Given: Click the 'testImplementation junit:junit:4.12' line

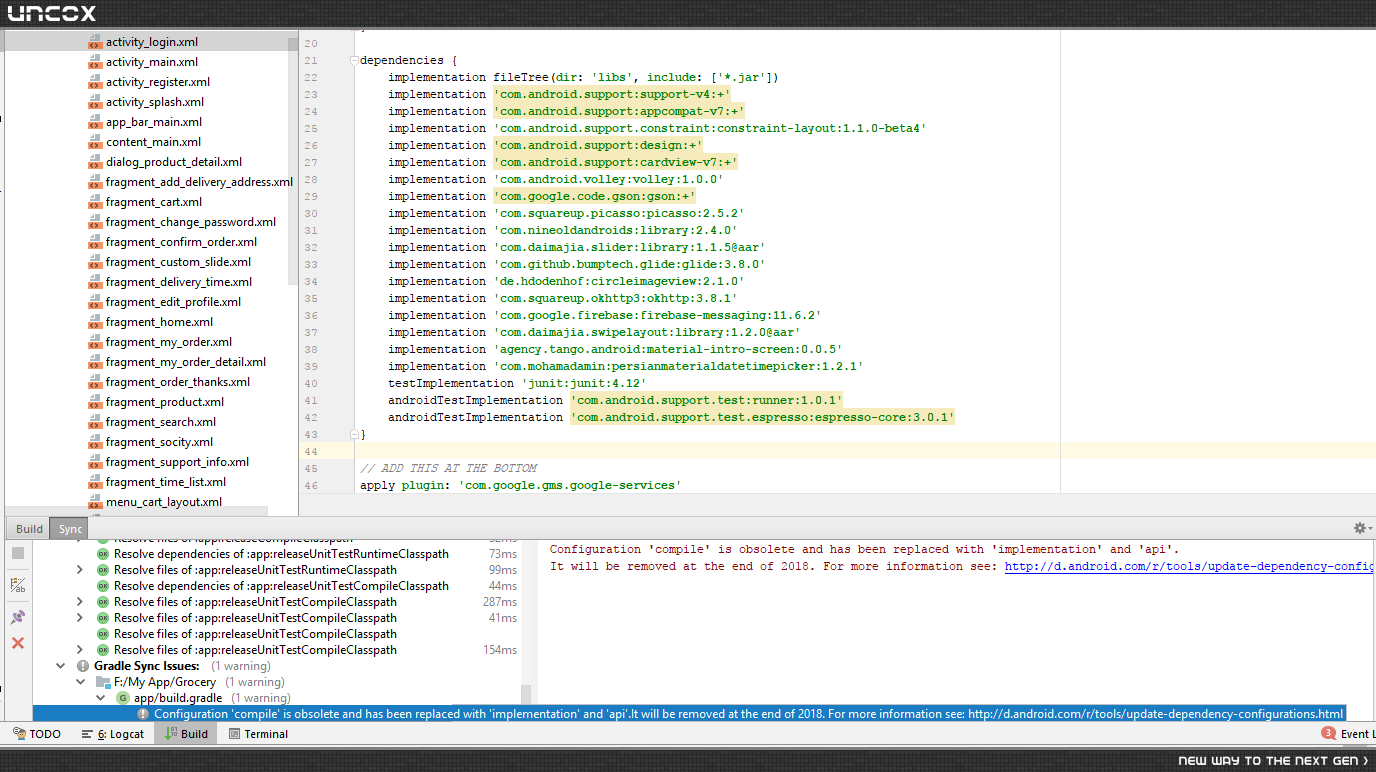Looking at the screenshot, I should (x=517, y=383).
